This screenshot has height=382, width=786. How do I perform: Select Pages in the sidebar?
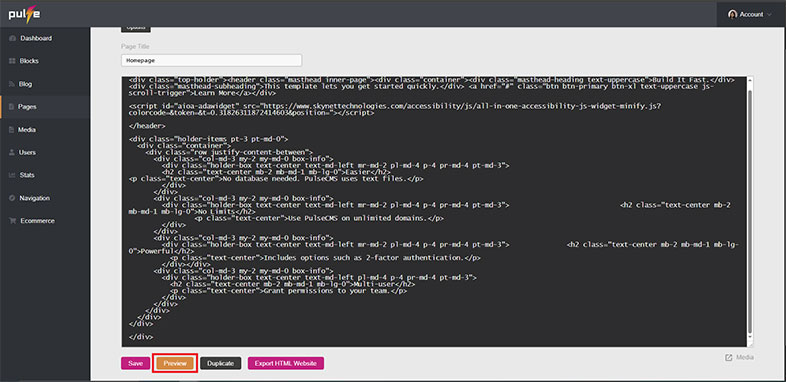coord(28,107)
